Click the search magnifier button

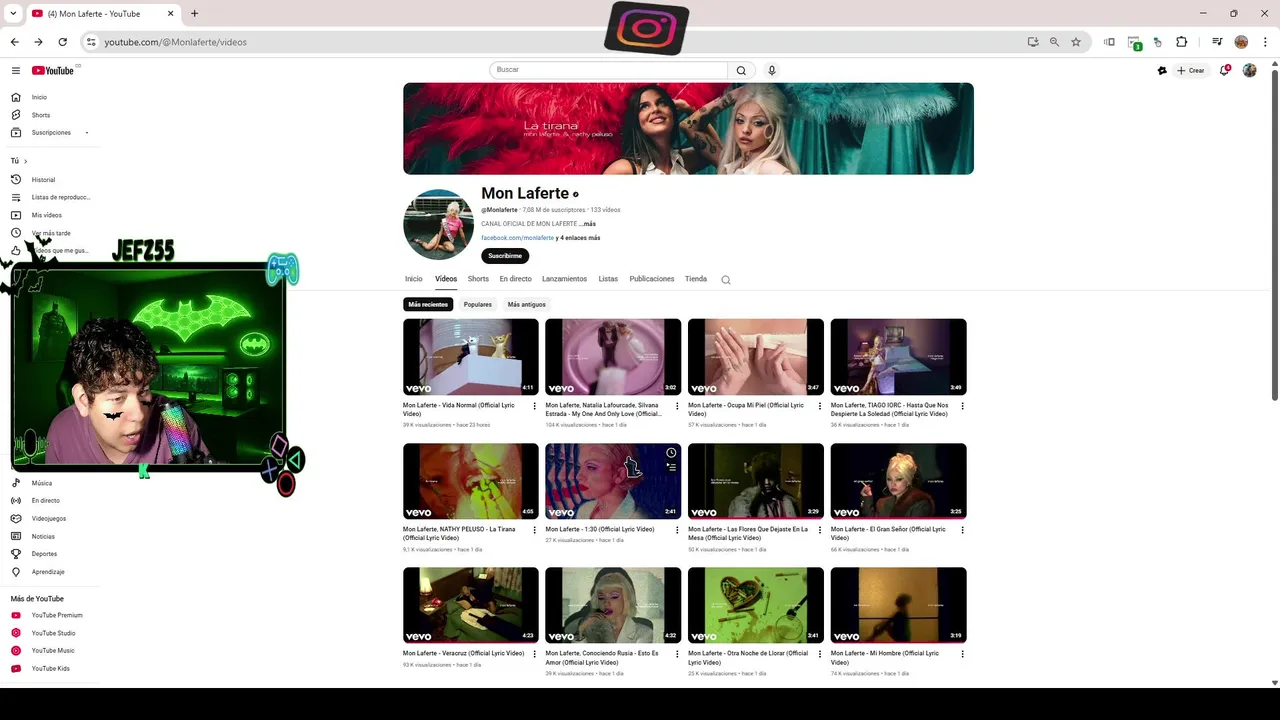741,70
